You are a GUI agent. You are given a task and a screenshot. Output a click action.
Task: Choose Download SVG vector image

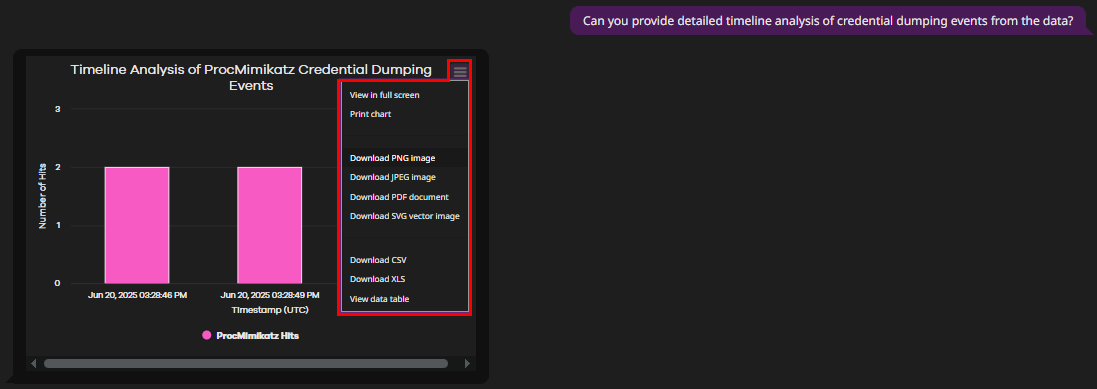[404, 216]
